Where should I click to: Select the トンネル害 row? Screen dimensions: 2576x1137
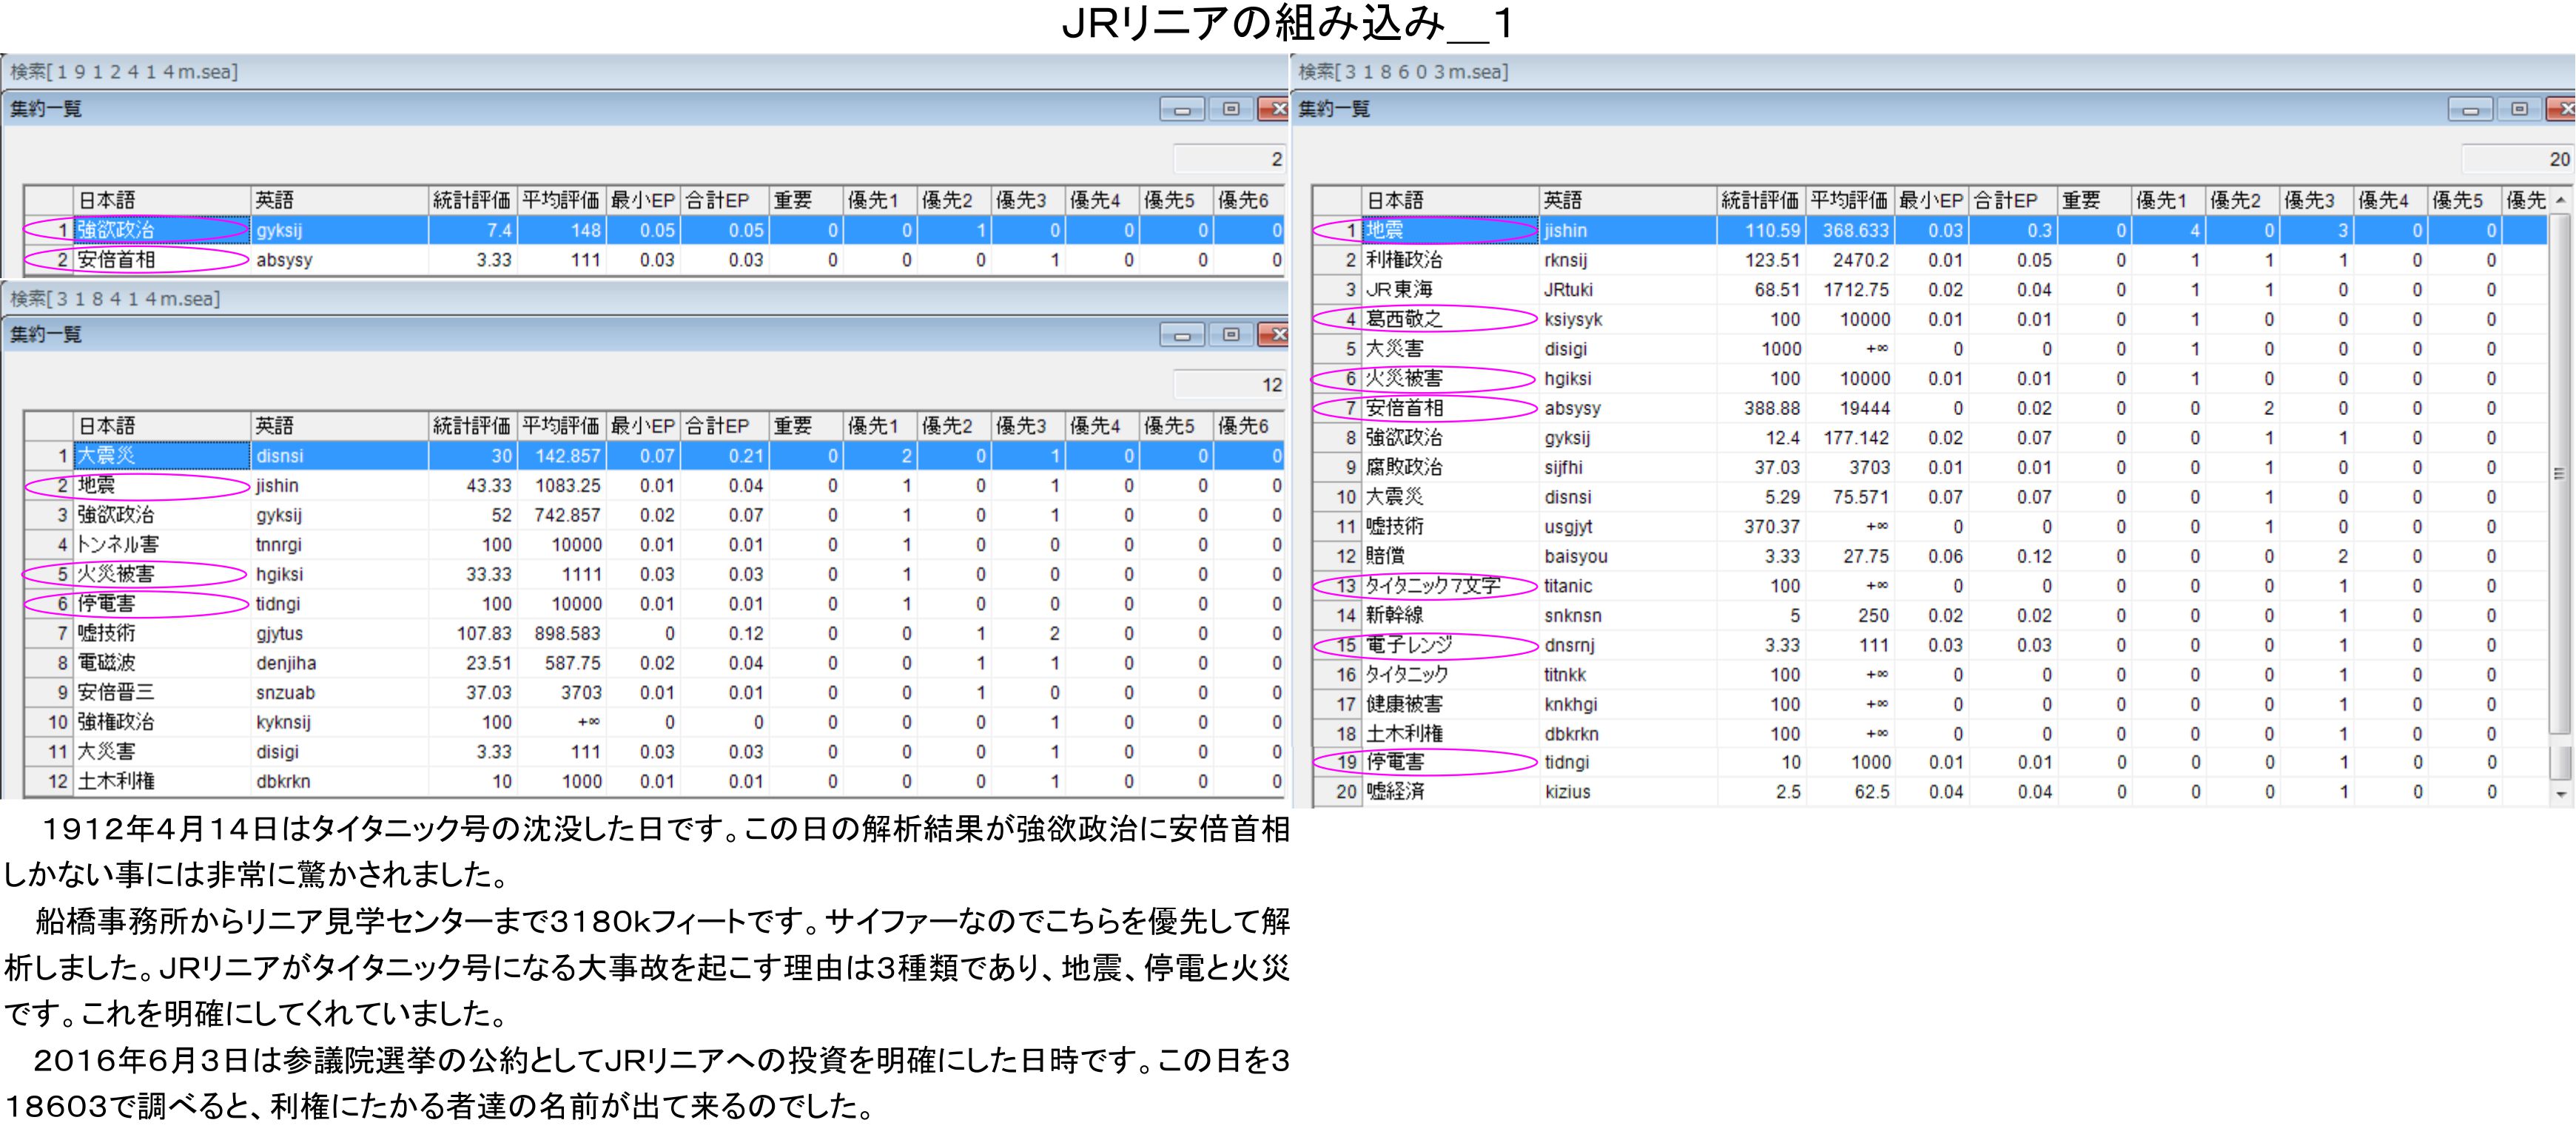pos(118,545)
